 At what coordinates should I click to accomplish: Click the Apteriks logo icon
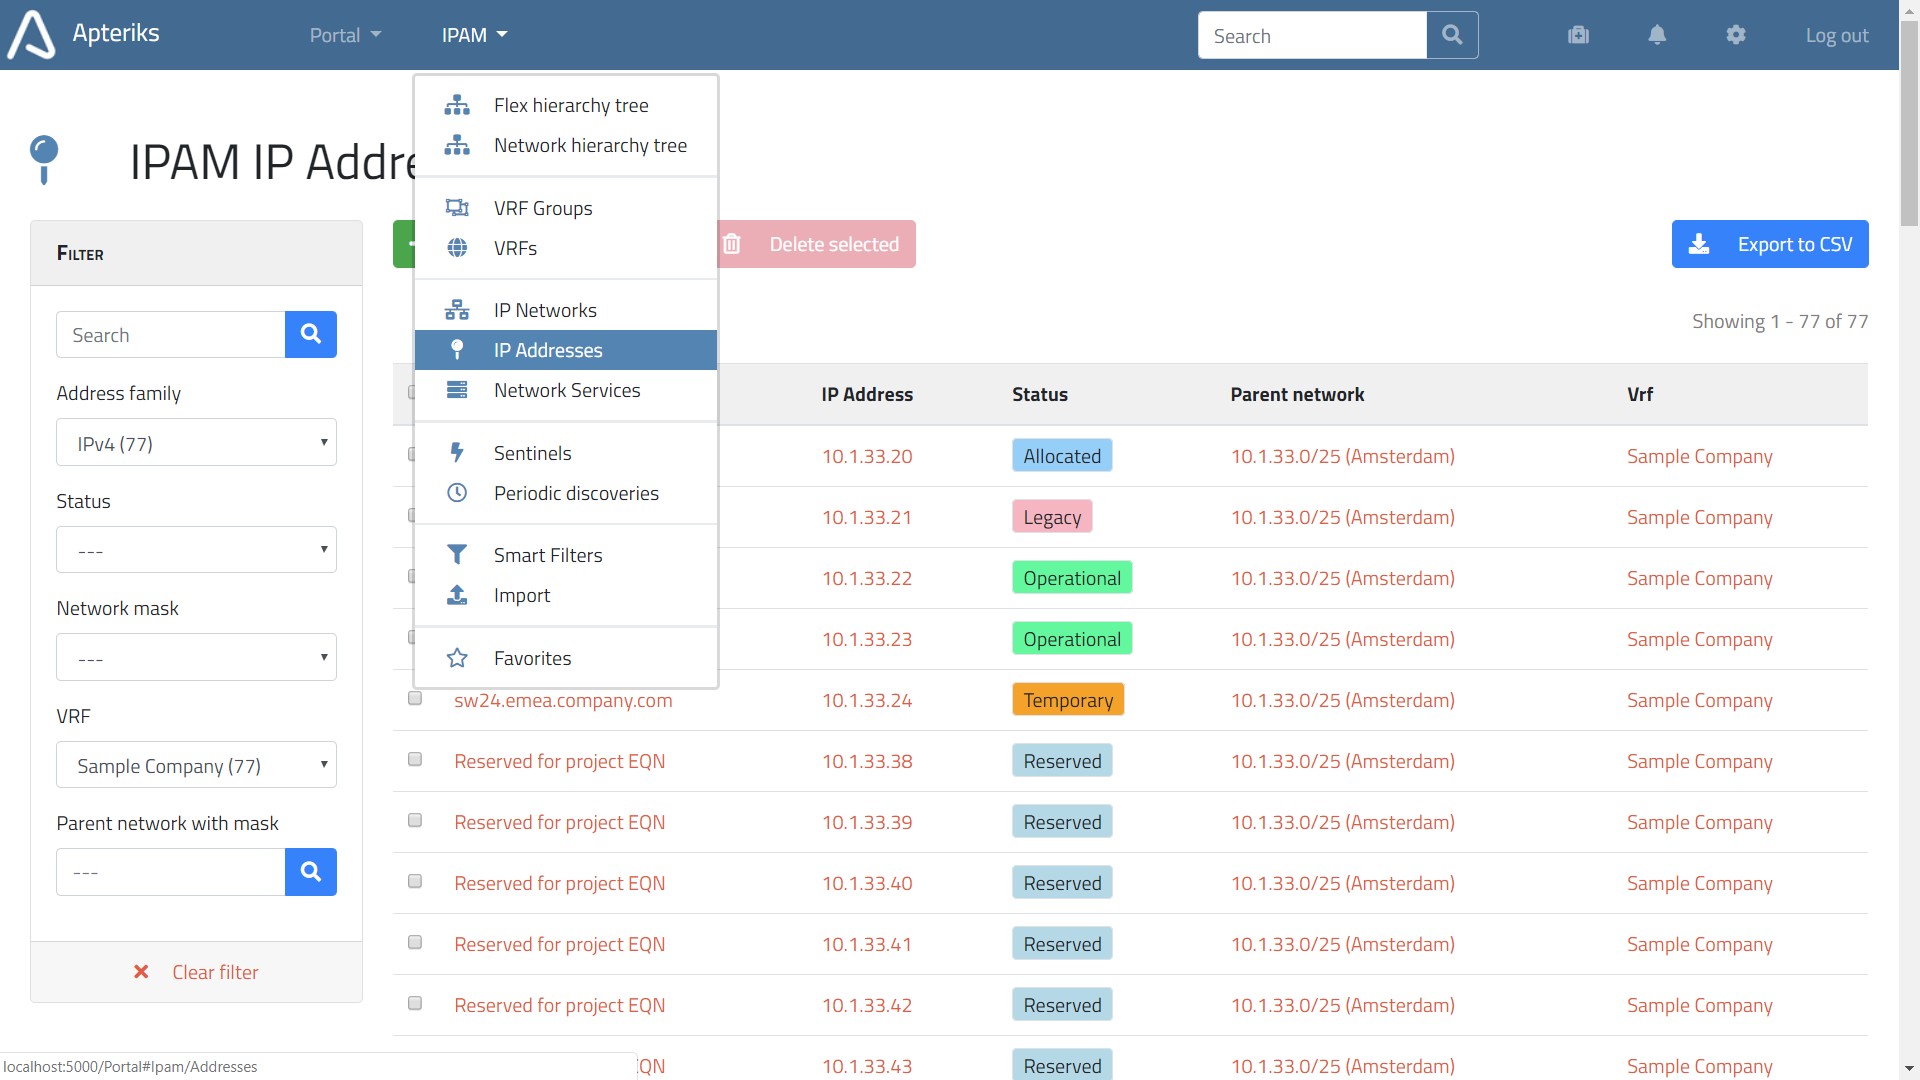pos(31,35)
